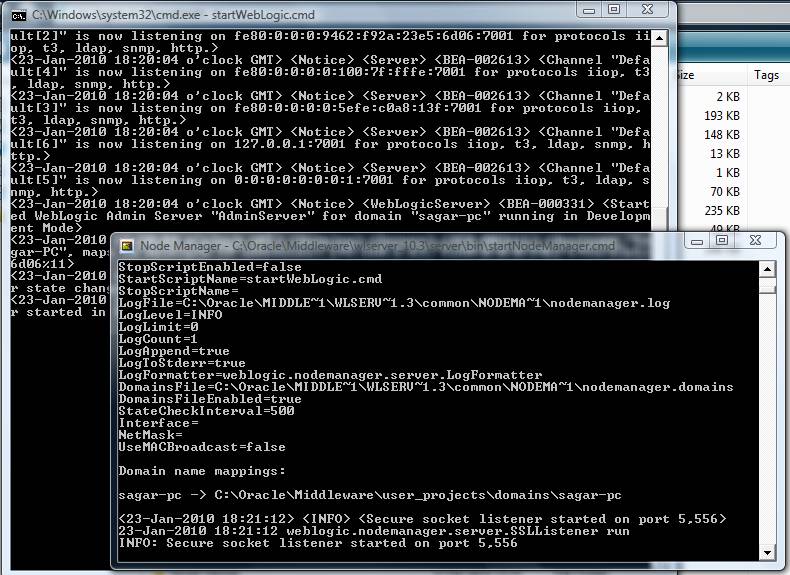
Task: Select the 13 KB file size entry
Action: tap(725, 154)
